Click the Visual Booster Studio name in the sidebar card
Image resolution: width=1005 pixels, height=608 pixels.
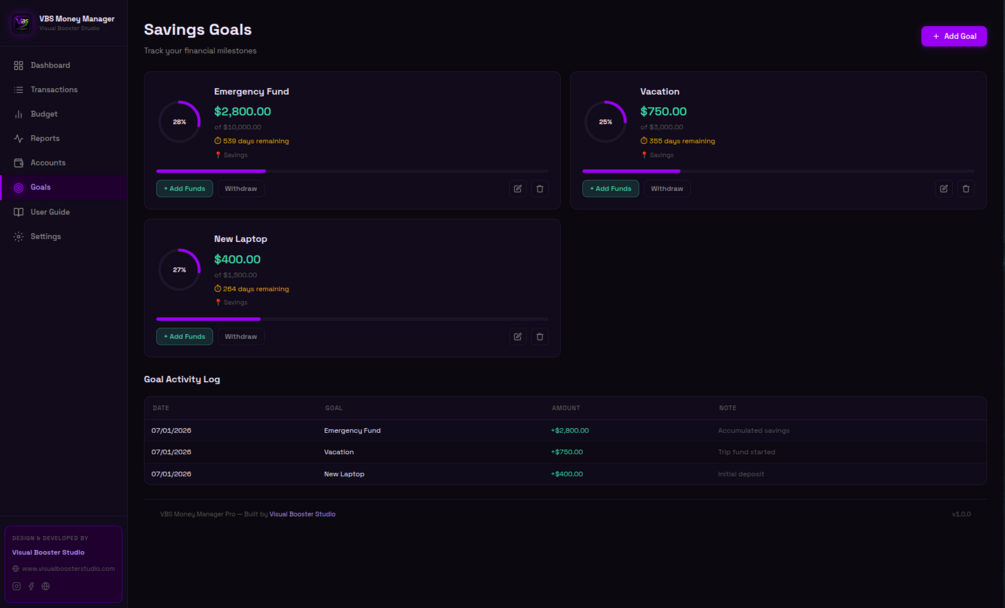pyautogui.click(x=48, y=552)
